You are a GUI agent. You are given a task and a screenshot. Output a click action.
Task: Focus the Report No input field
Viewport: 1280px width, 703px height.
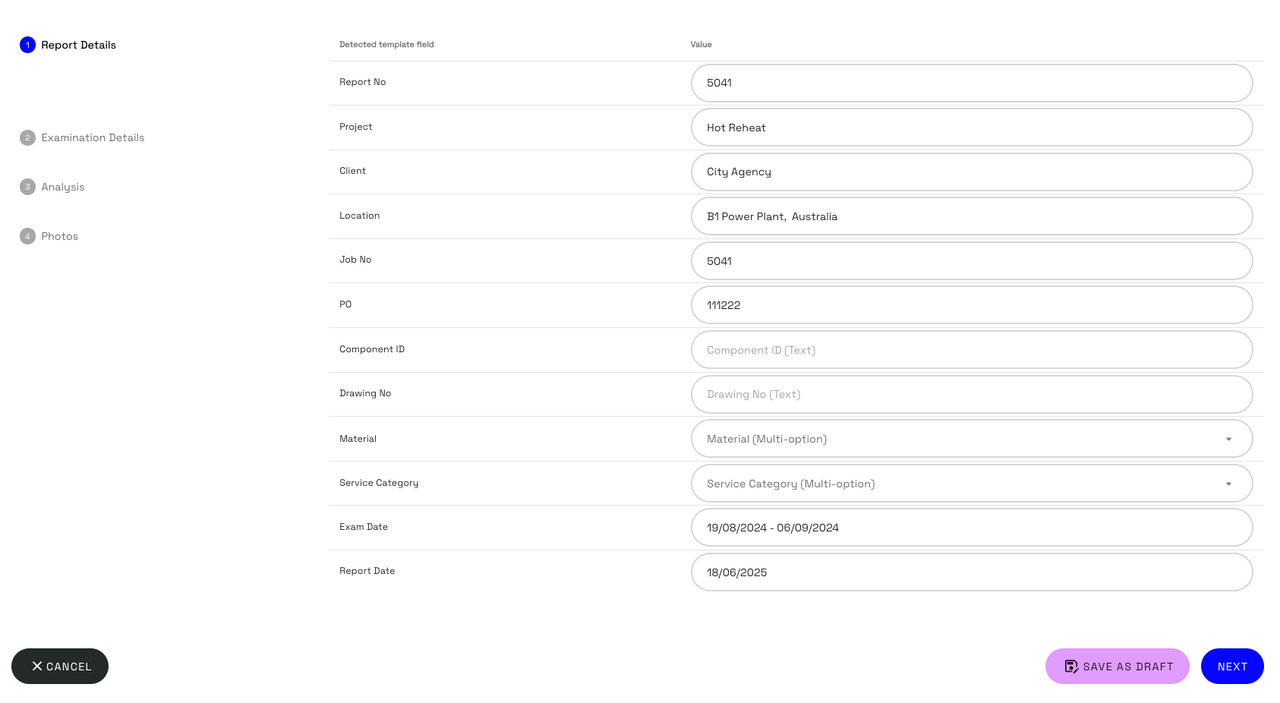pos(971,83)
